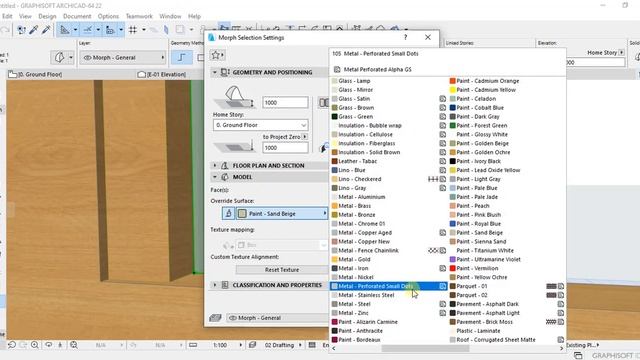Click the hatch icon on Pavement - Brick Moss row

point(551,322)
